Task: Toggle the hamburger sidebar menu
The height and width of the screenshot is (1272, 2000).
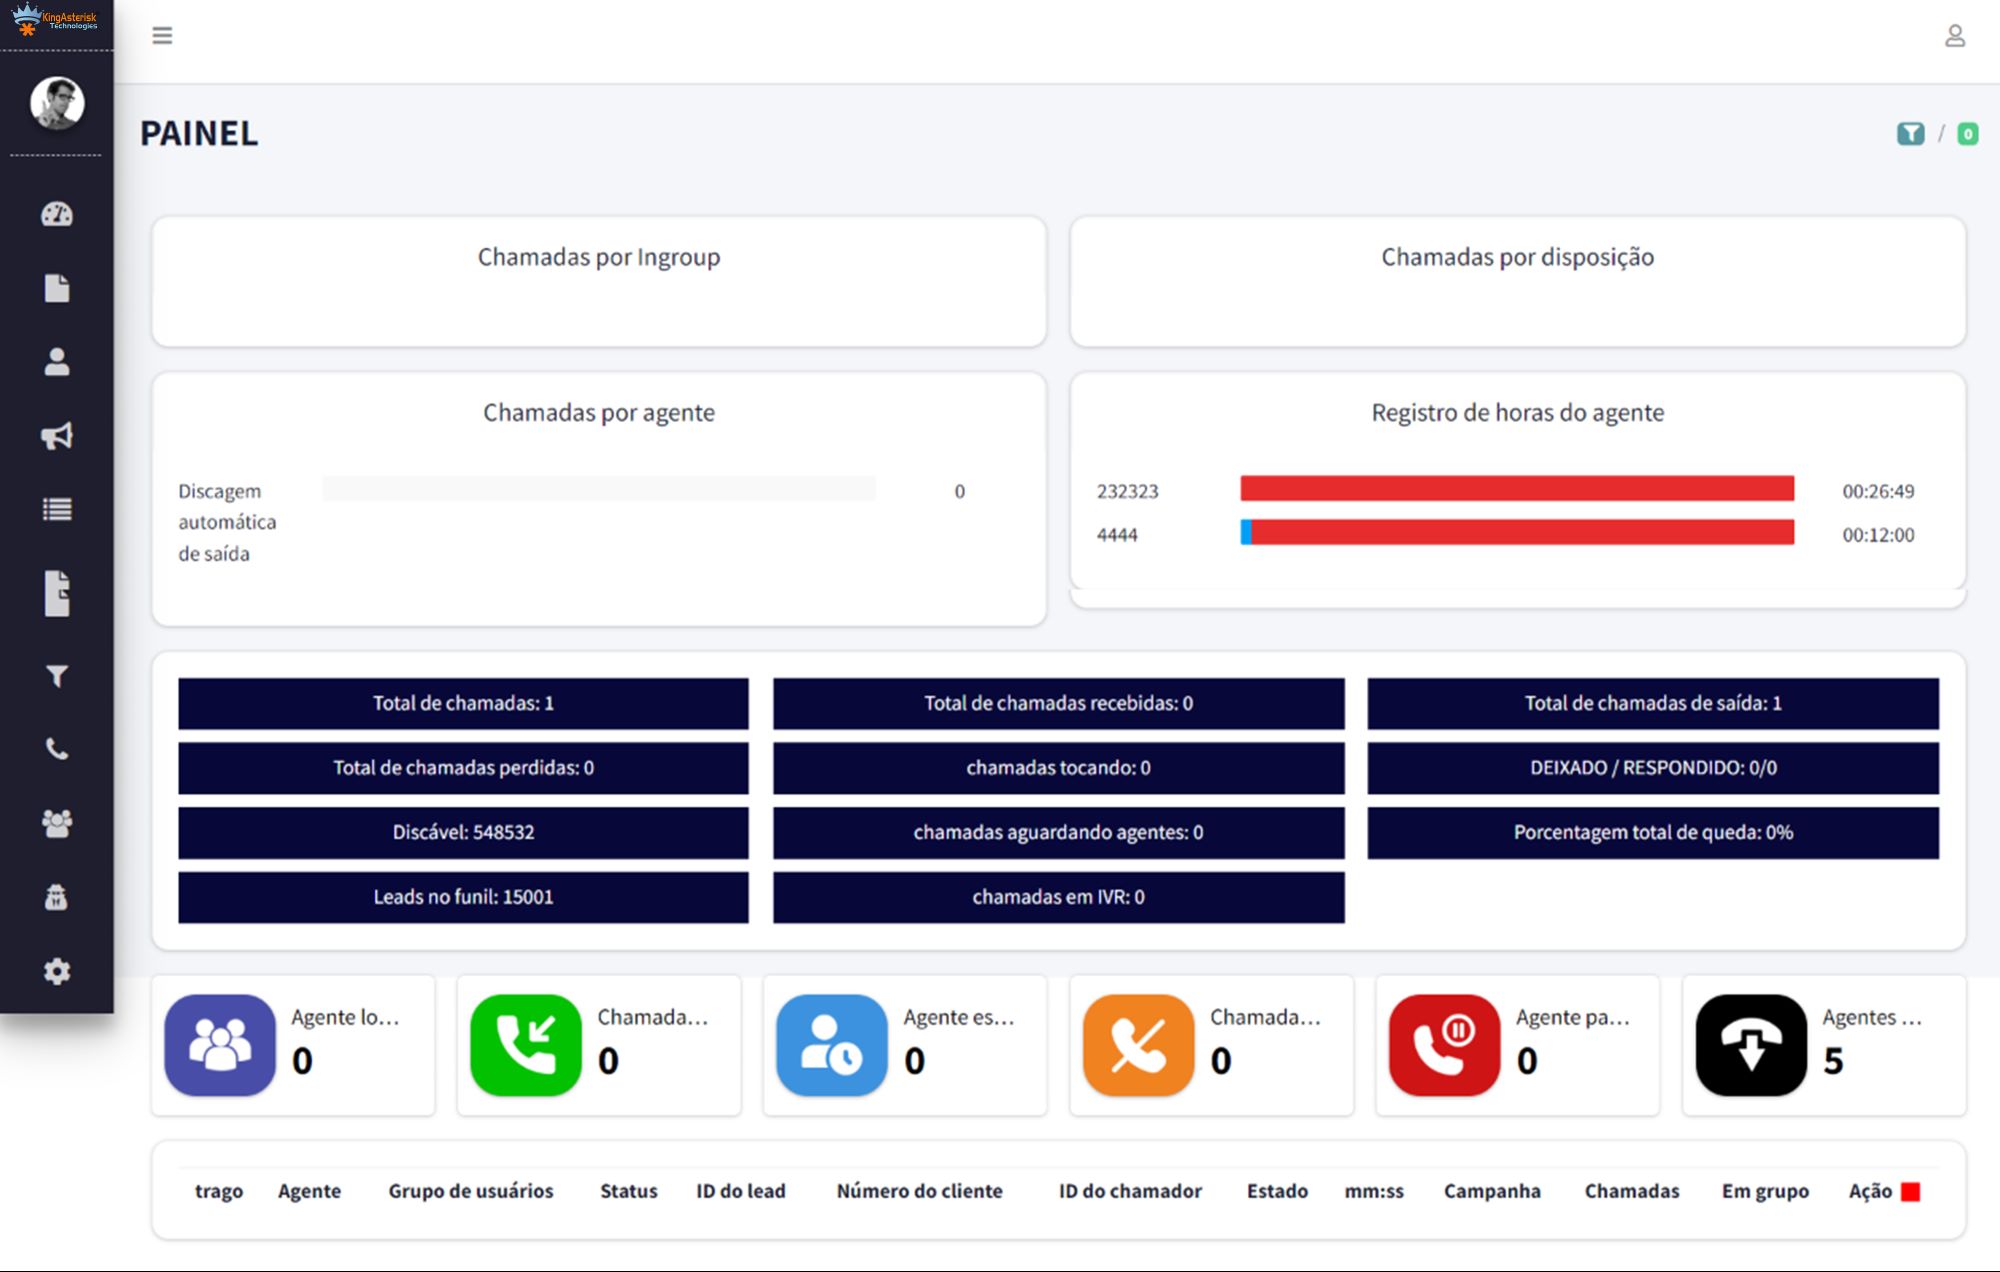Action: click(162, 36)
